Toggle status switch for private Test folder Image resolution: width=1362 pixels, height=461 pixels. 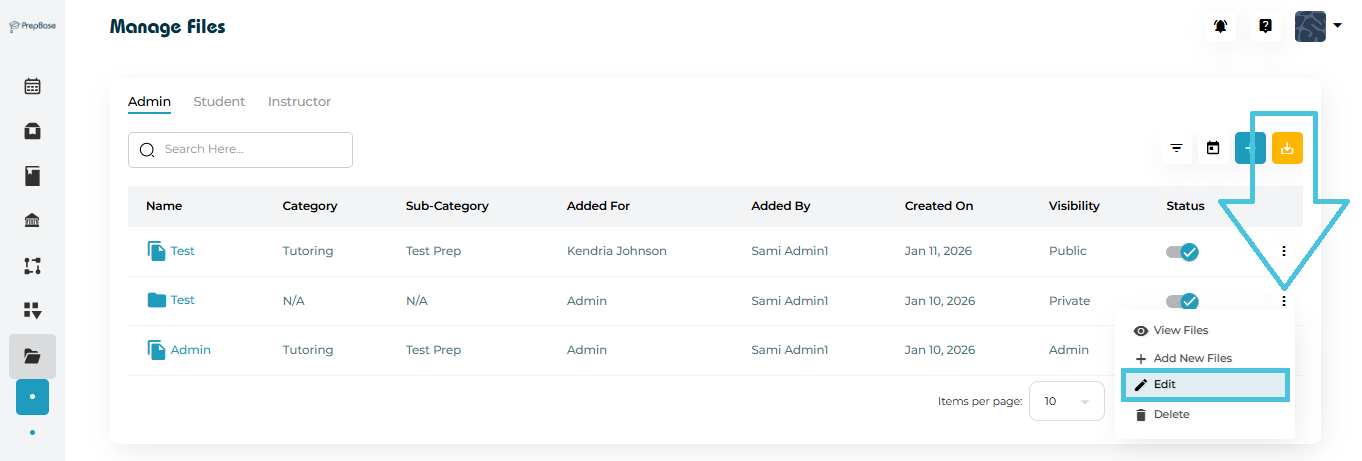click(x=1182, y=301)
